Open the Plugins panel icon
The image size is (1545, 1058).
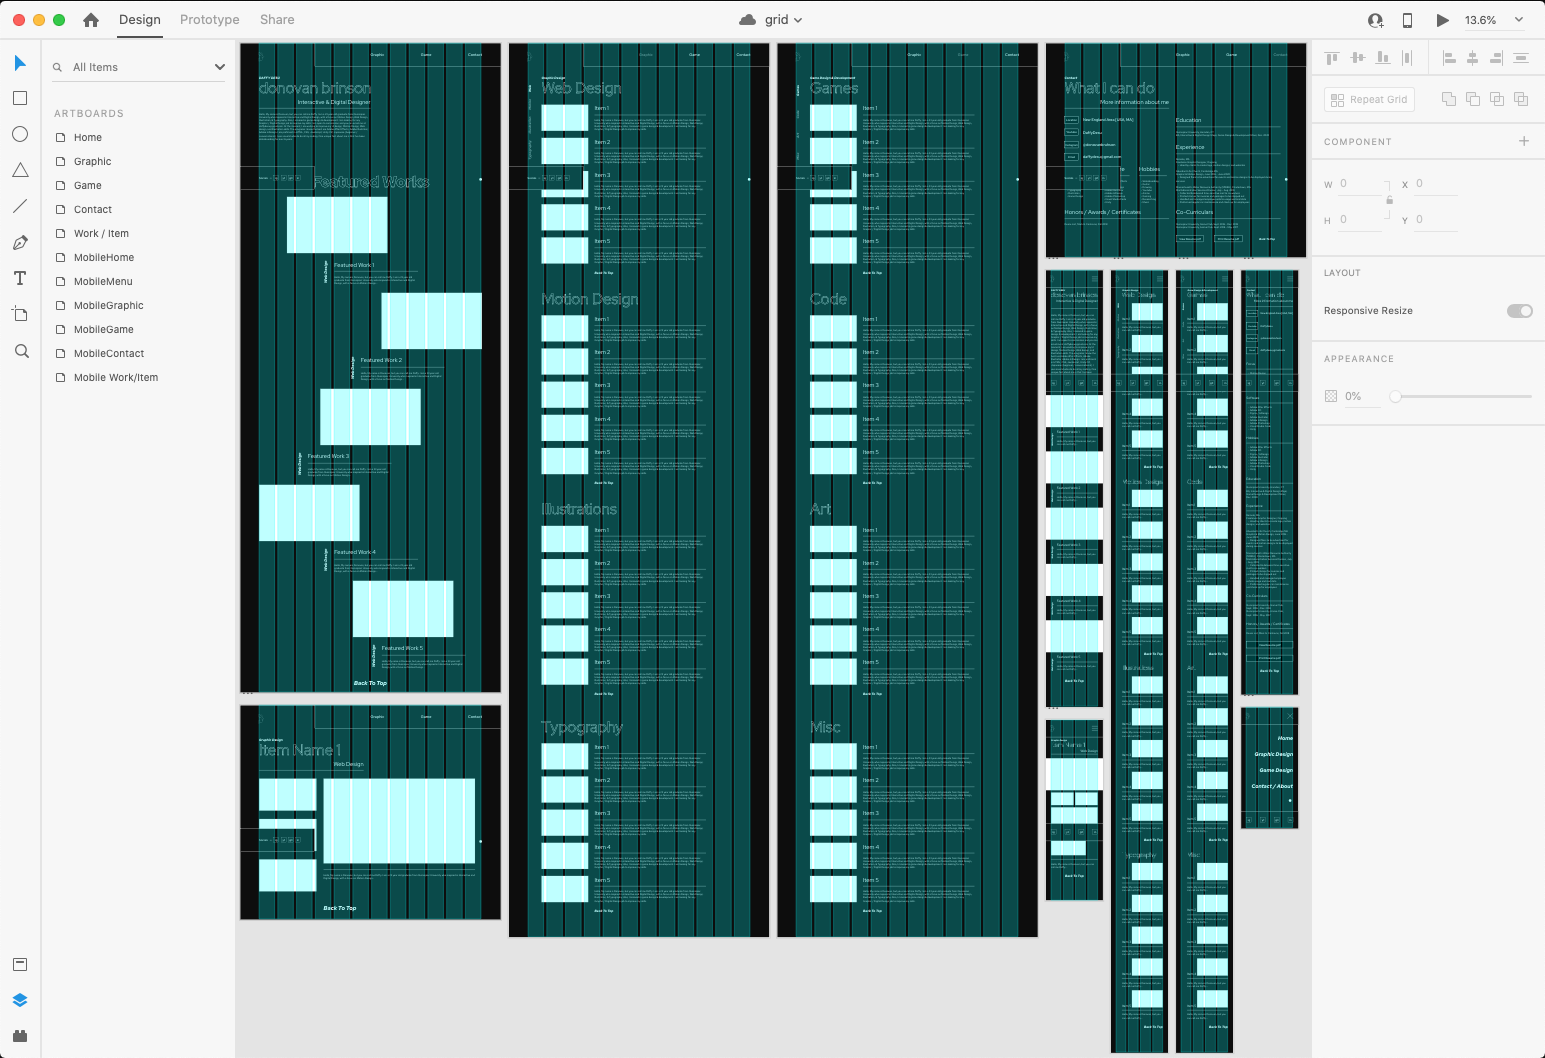[20, 1036]
